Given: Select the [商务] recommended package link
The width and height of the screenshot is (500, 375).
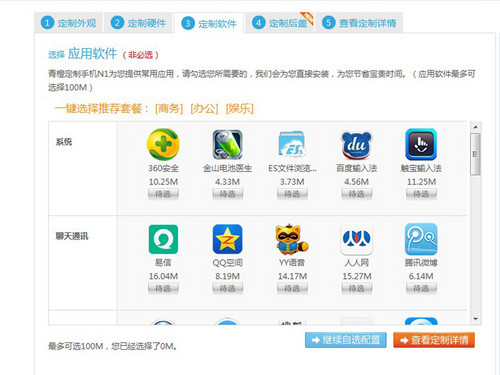Looking at the screenshot, I should (169, 109).
